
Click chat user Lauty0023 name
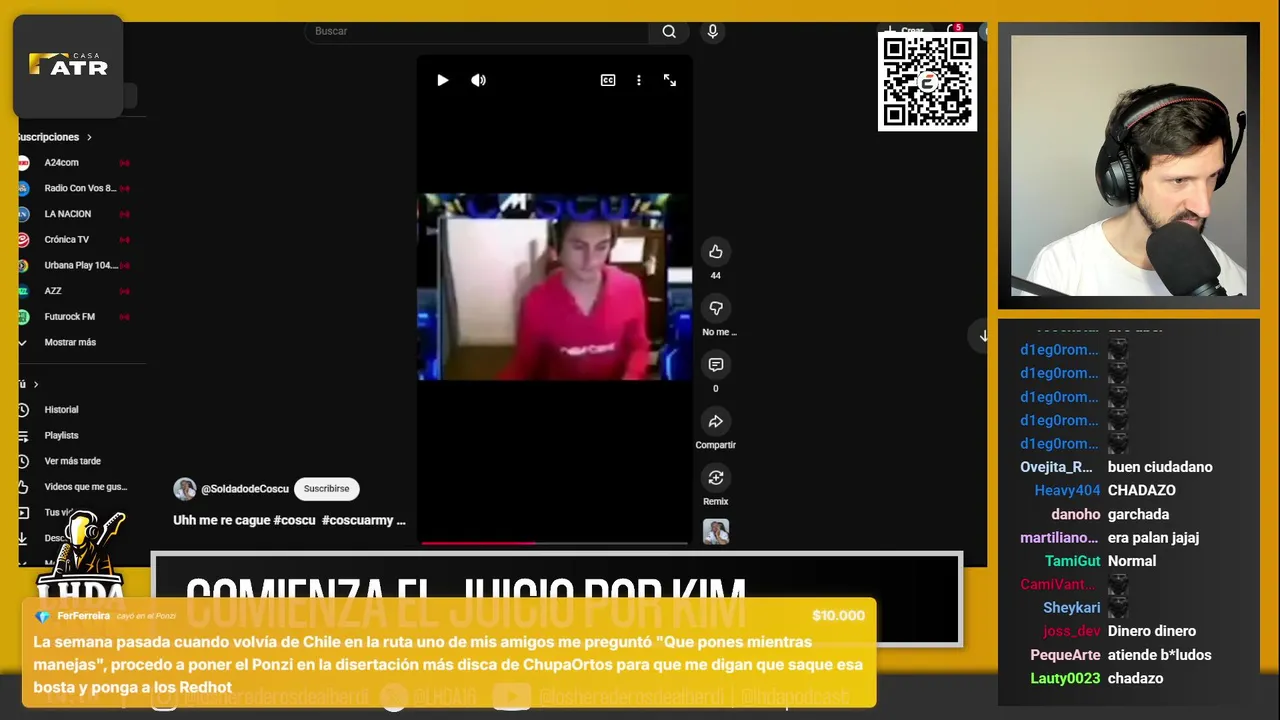click(x=1065, y=678)
